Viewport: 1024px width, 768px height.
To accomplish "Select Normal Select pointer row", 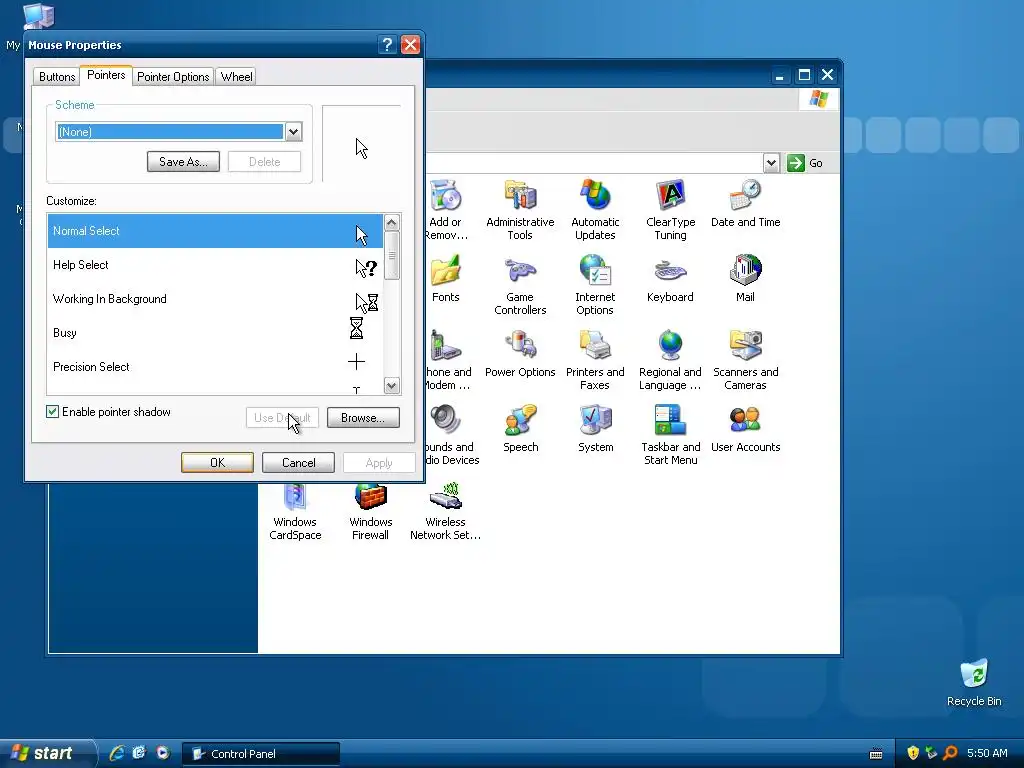I will pos(215,231).
